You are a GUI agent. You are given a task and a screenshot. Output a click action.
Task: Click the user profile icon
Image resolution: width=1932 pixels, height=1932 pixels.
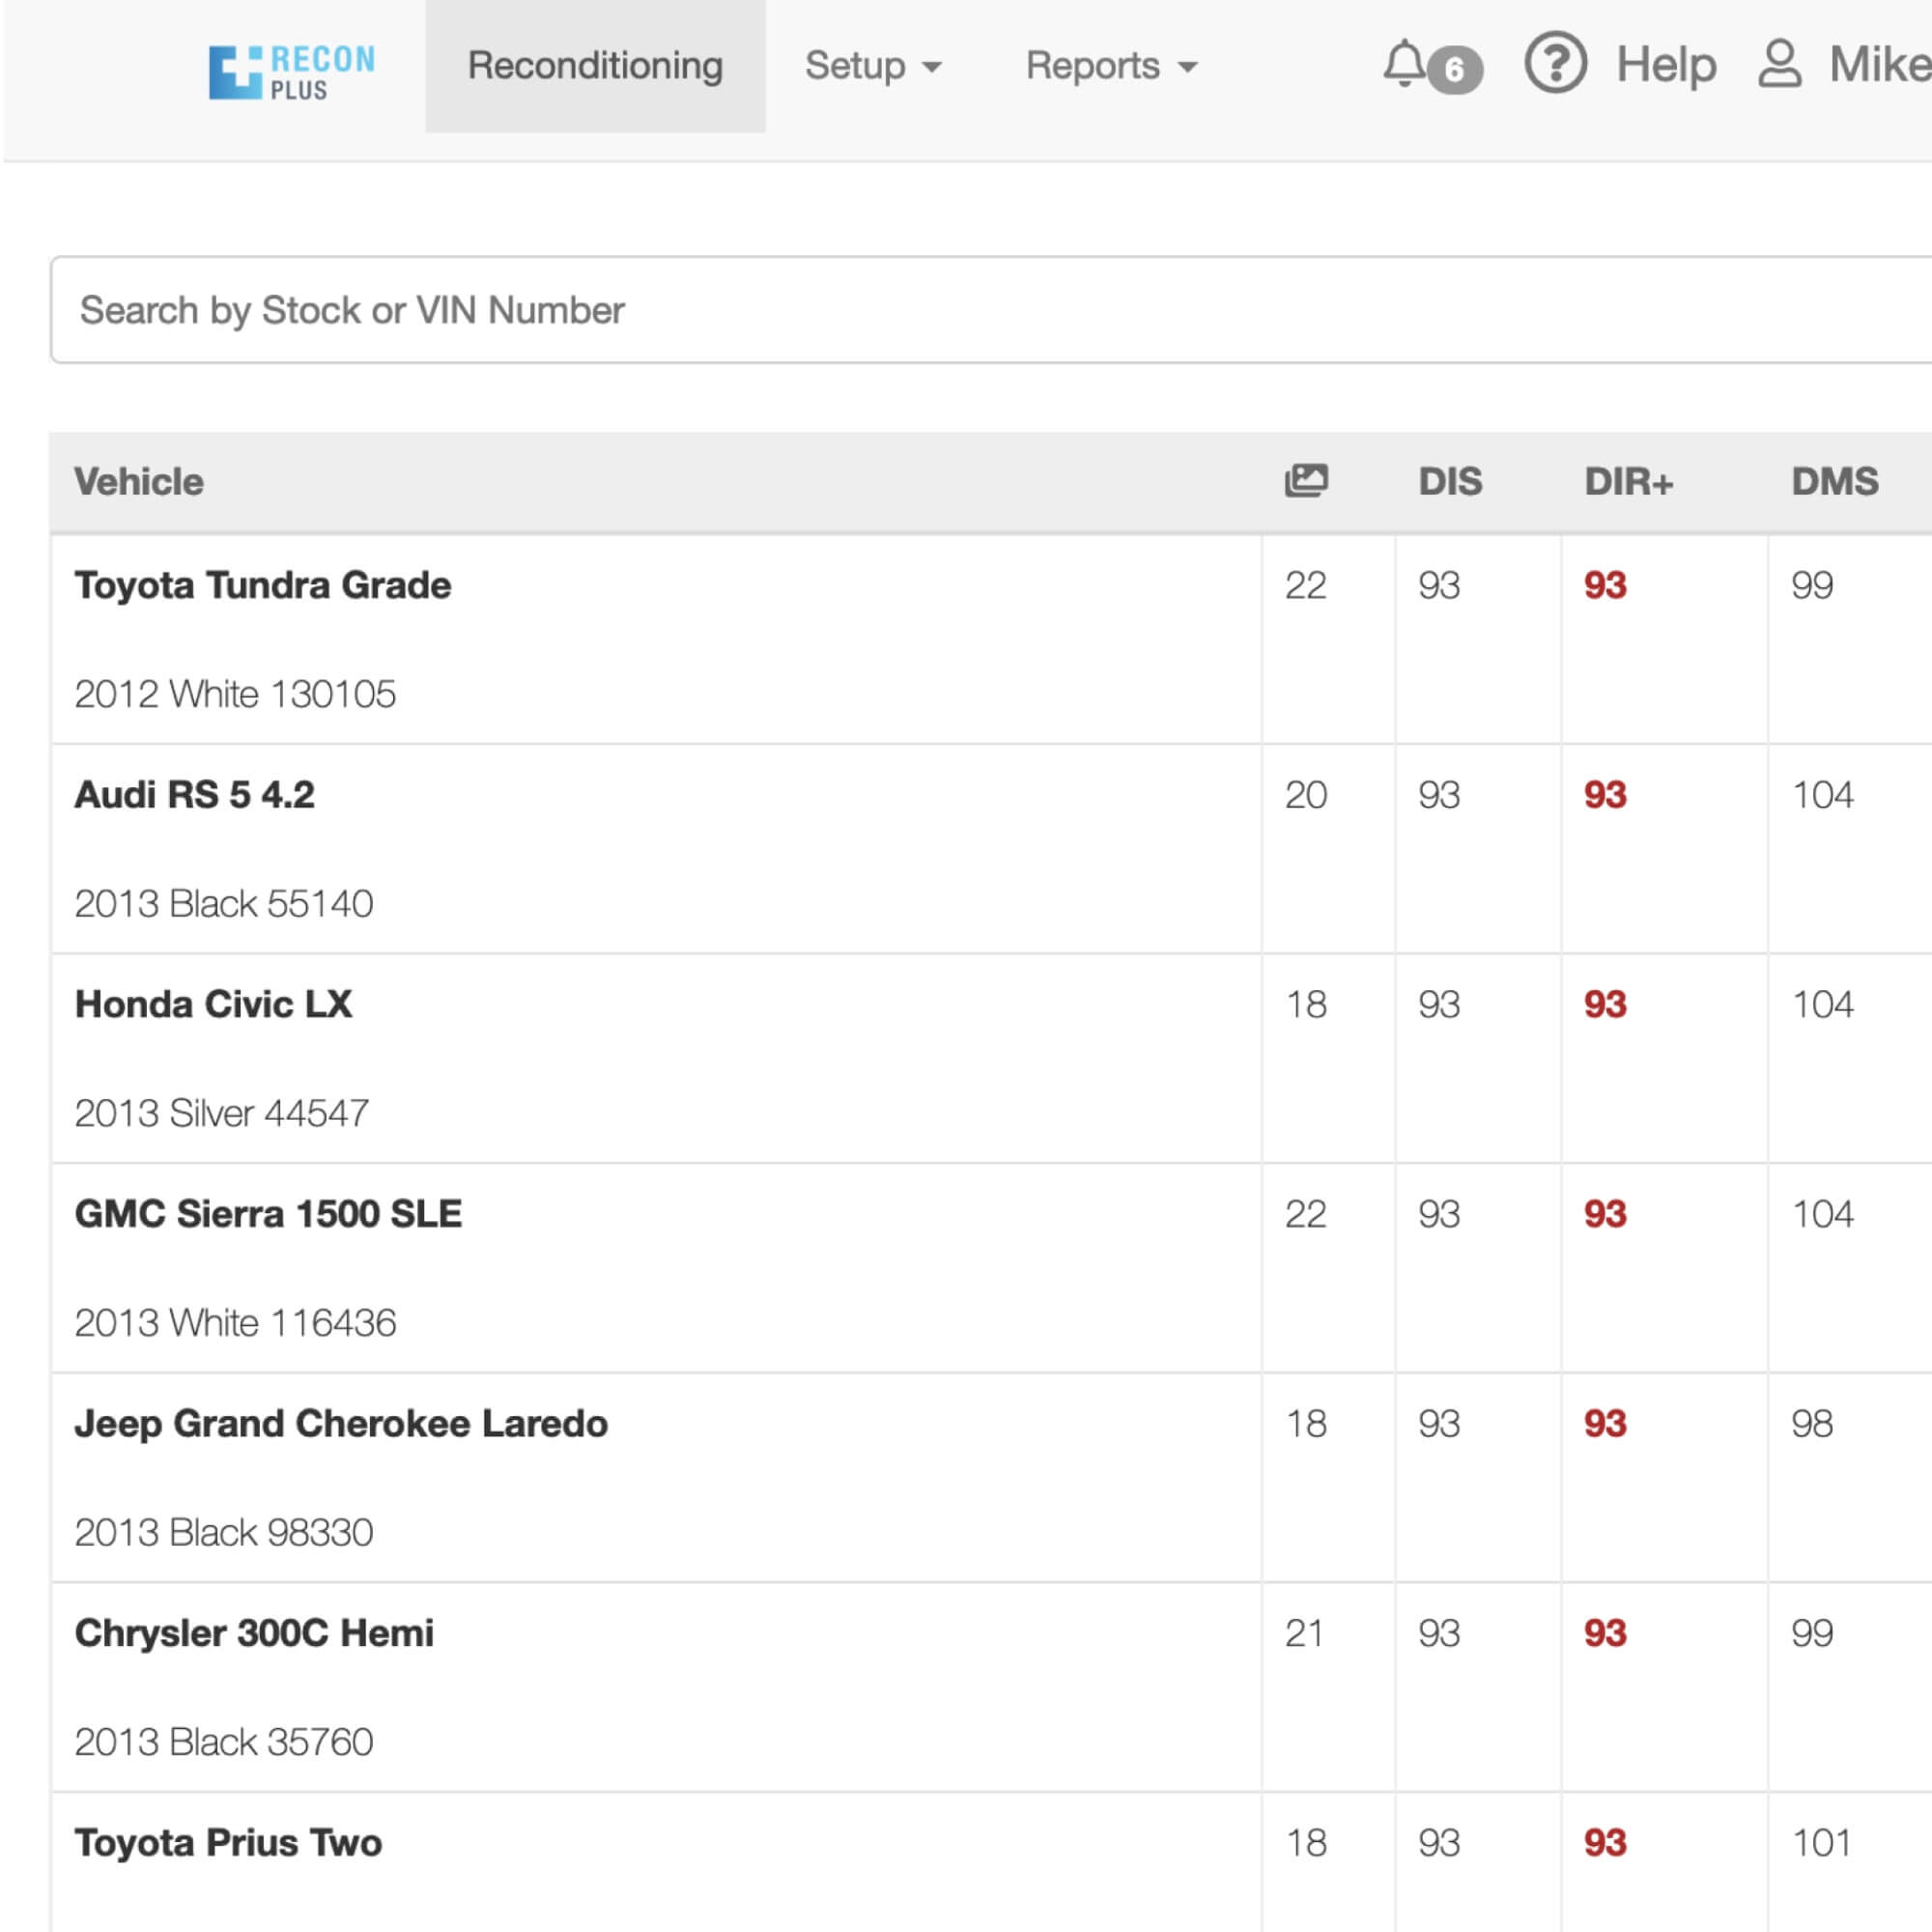click(1779, 64)
